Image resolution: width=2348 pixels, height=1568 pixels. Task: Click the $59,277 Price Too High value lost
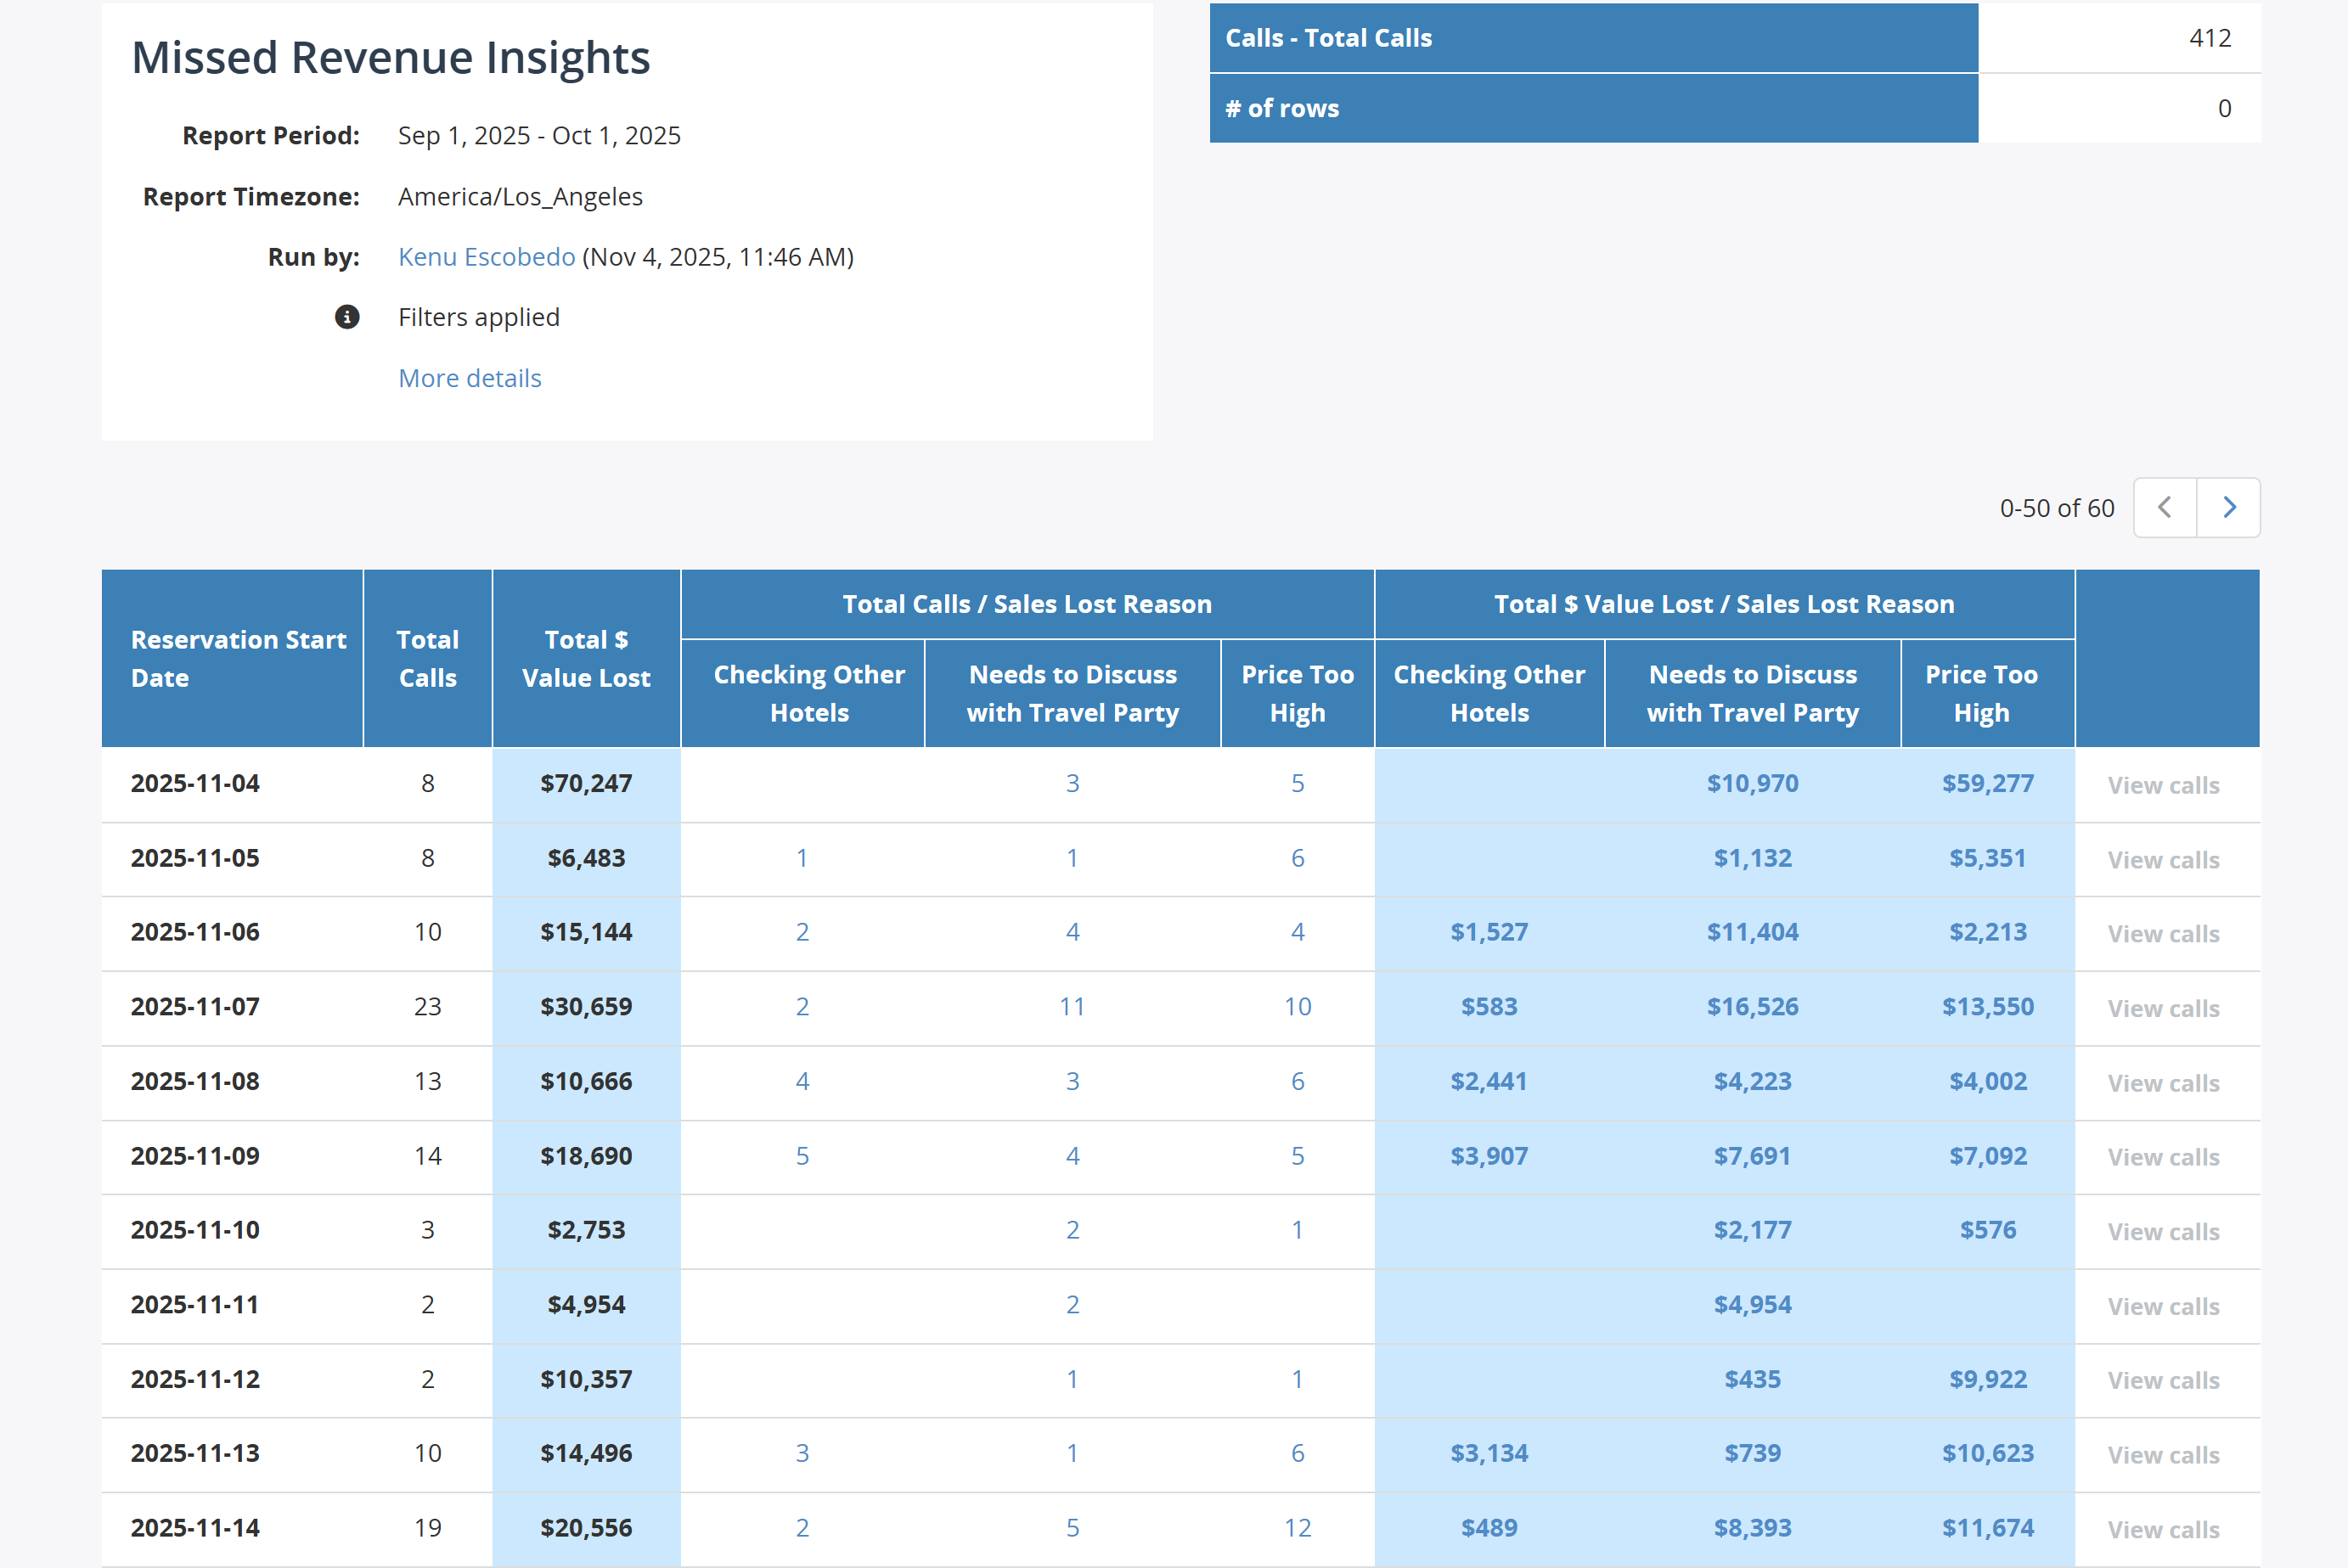pos(1988,784)
